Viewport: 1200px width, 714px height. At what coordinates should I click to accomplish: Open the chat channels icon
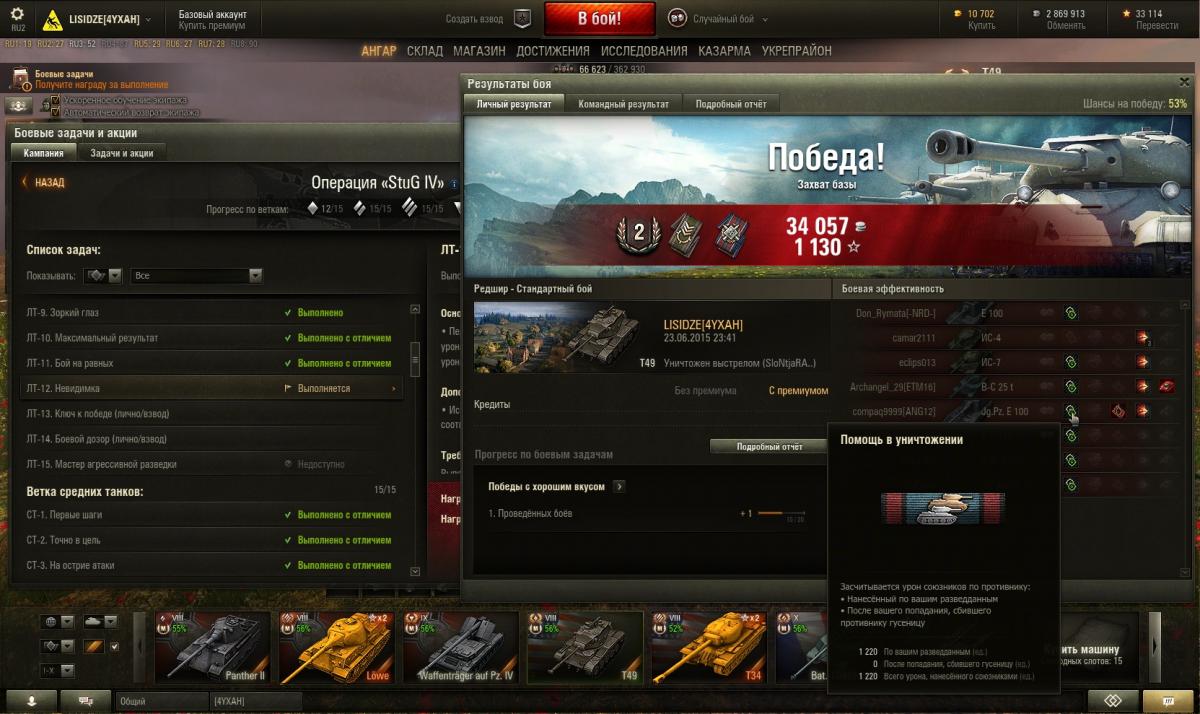pos(86,701)
